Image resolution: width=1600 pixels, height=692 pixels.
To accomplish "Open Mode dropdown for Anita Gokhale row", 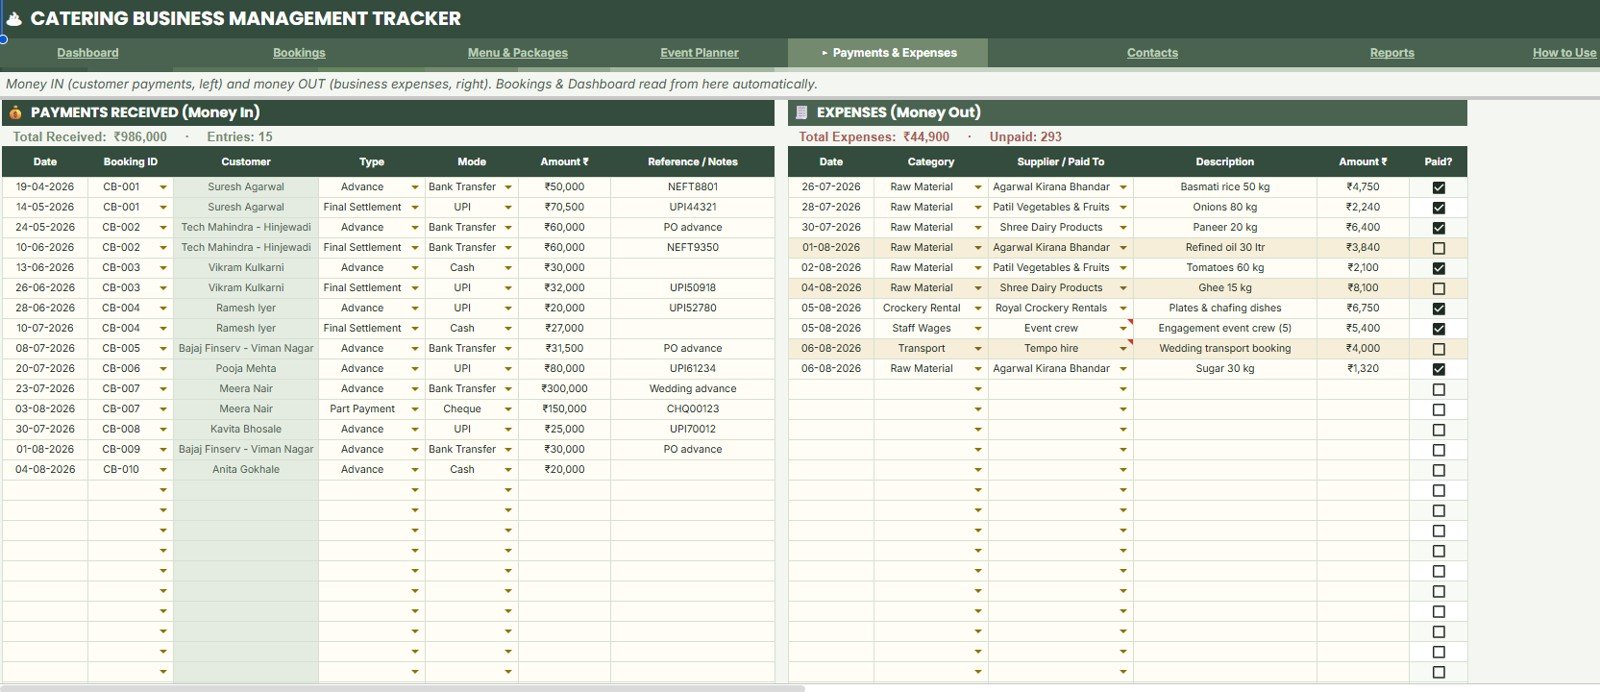I will point(508,469).
